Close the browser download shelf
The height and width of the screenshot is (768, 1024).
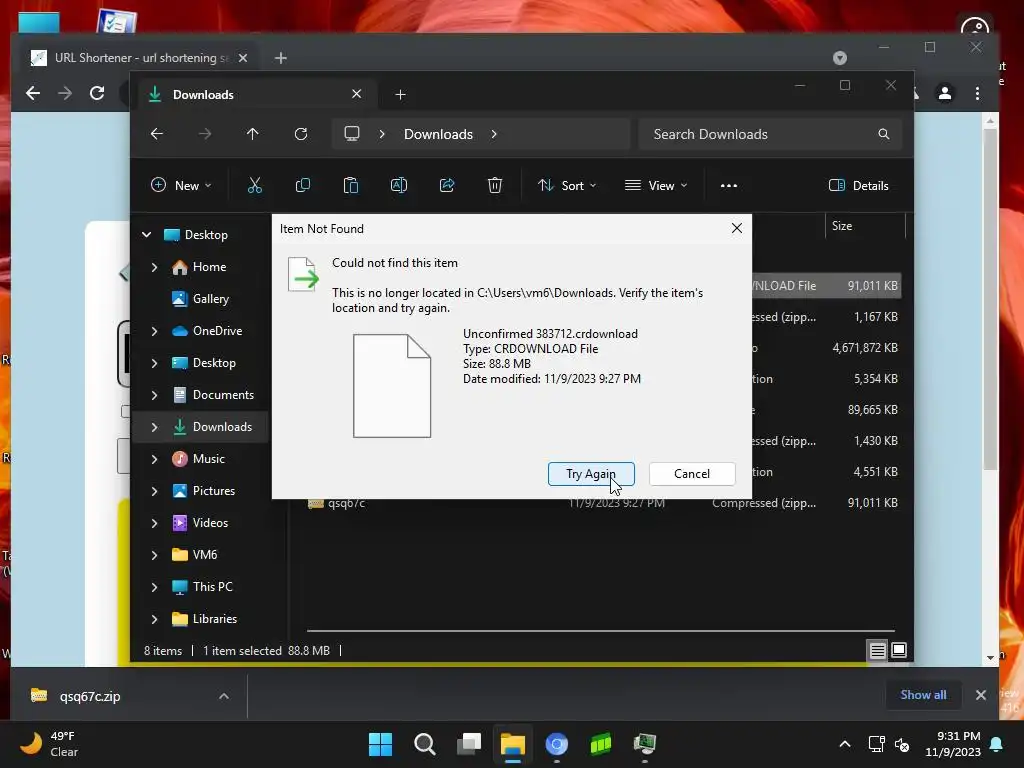(980, 695)
